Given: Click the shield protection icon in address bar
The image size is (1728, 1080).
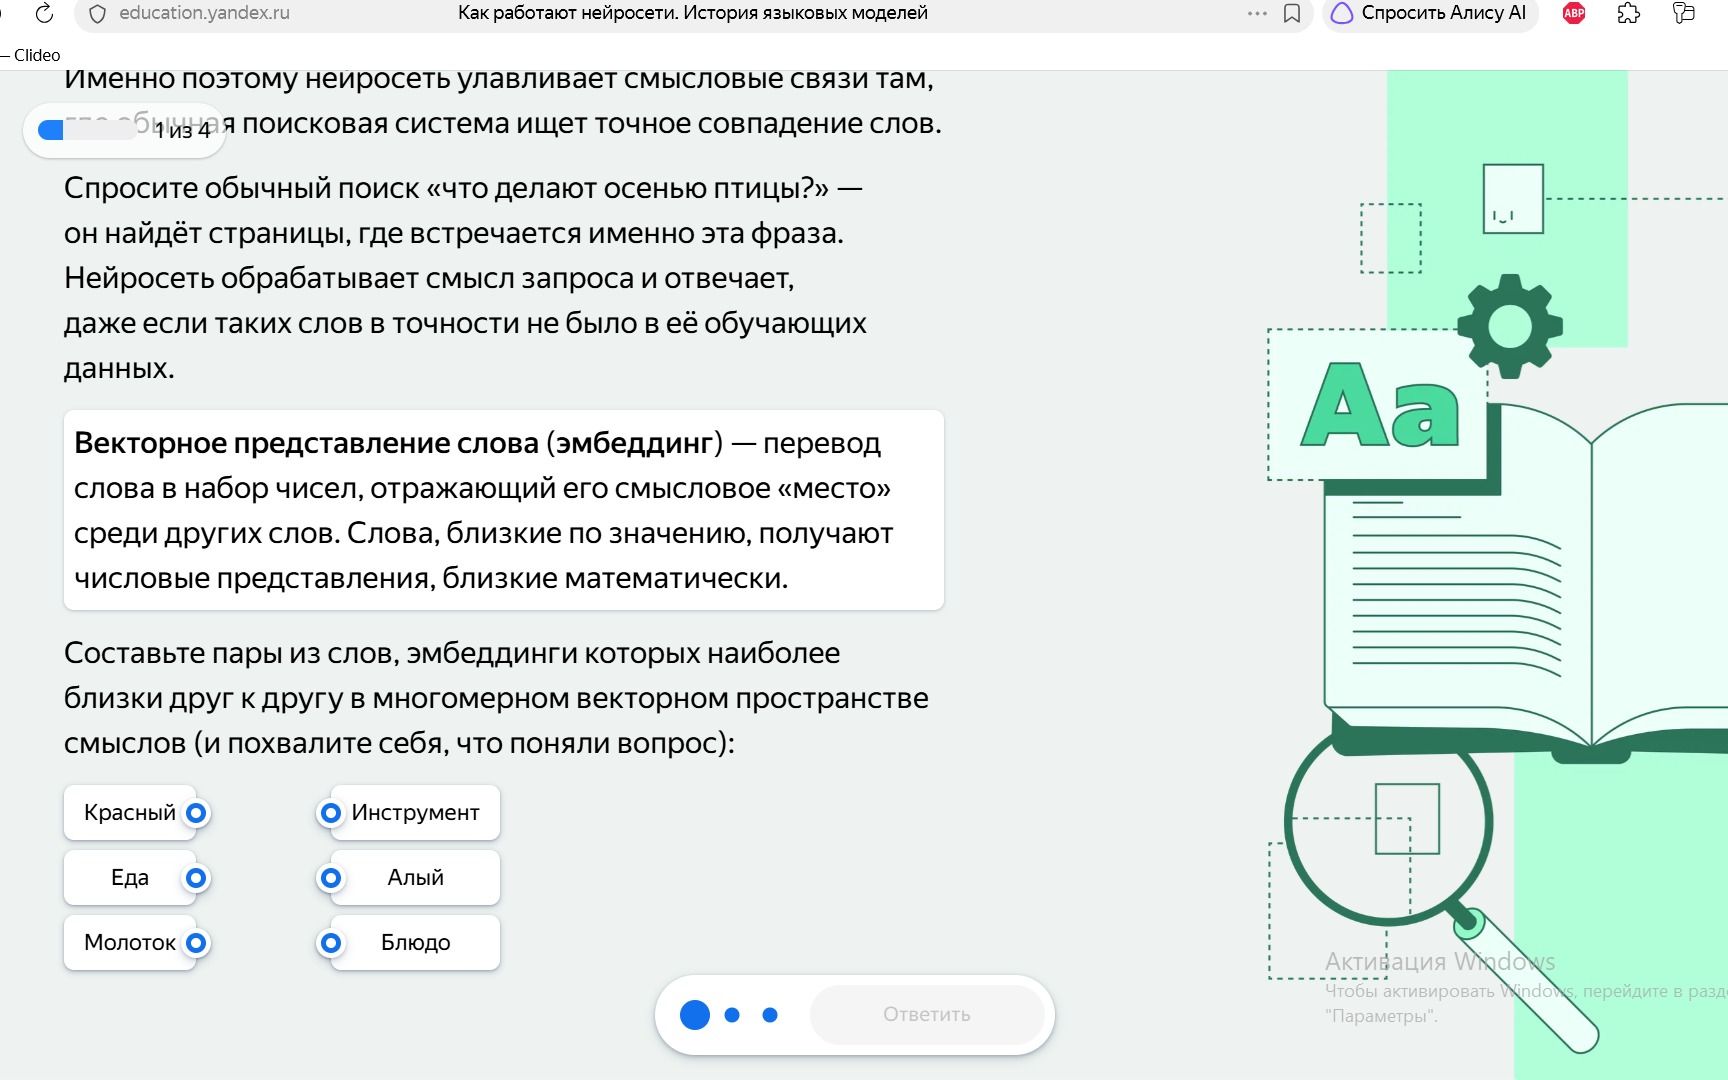Looking at the screenshot, I should point(97,14).
